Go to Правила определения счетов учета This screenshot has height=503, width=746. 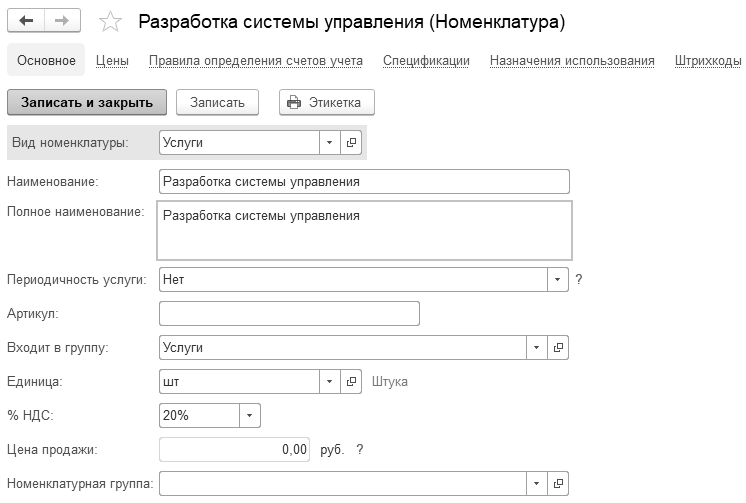(255, 61)
